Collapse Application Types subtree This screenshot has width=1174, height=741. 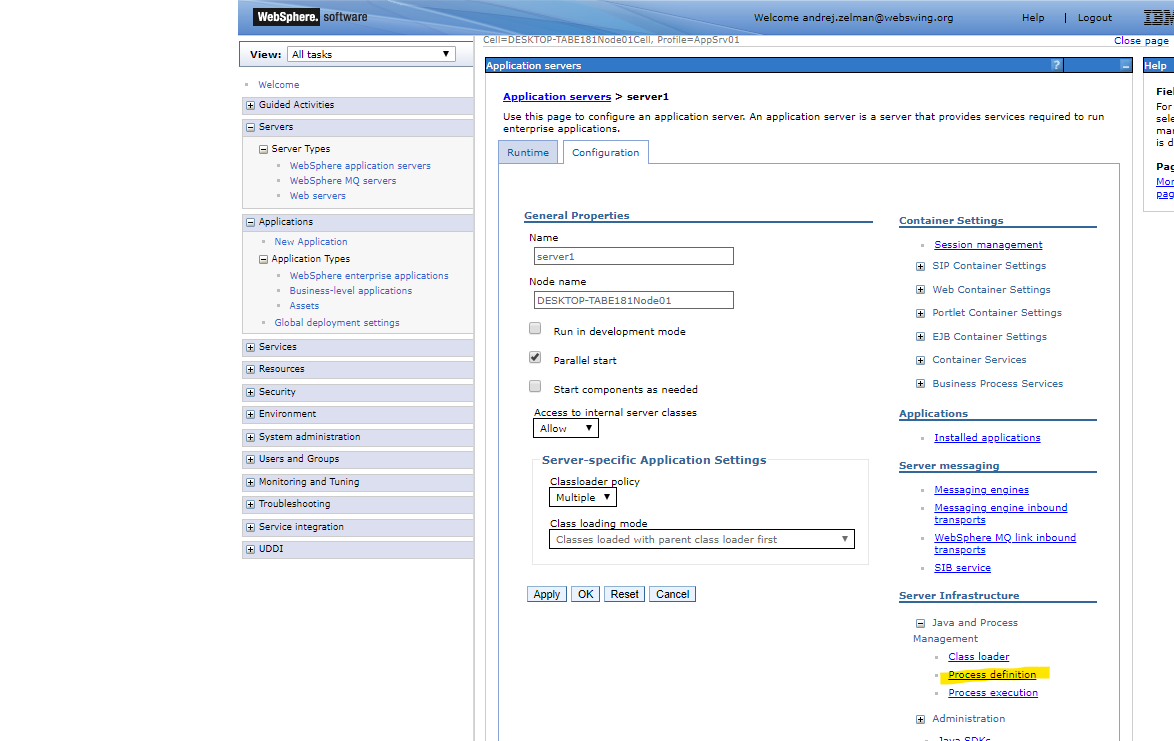click(x=264, y=259)
